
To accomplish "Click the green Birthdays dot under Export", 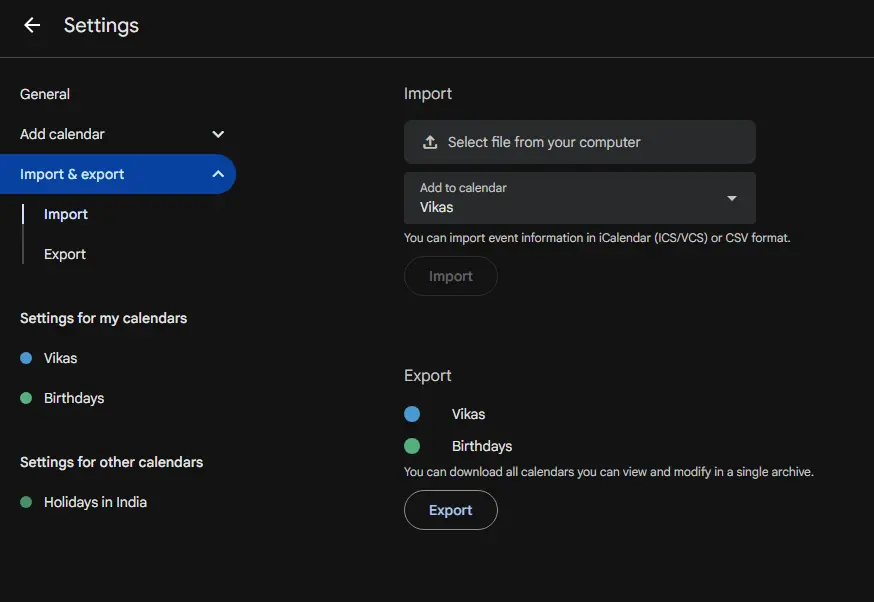I will click(411, 445).
